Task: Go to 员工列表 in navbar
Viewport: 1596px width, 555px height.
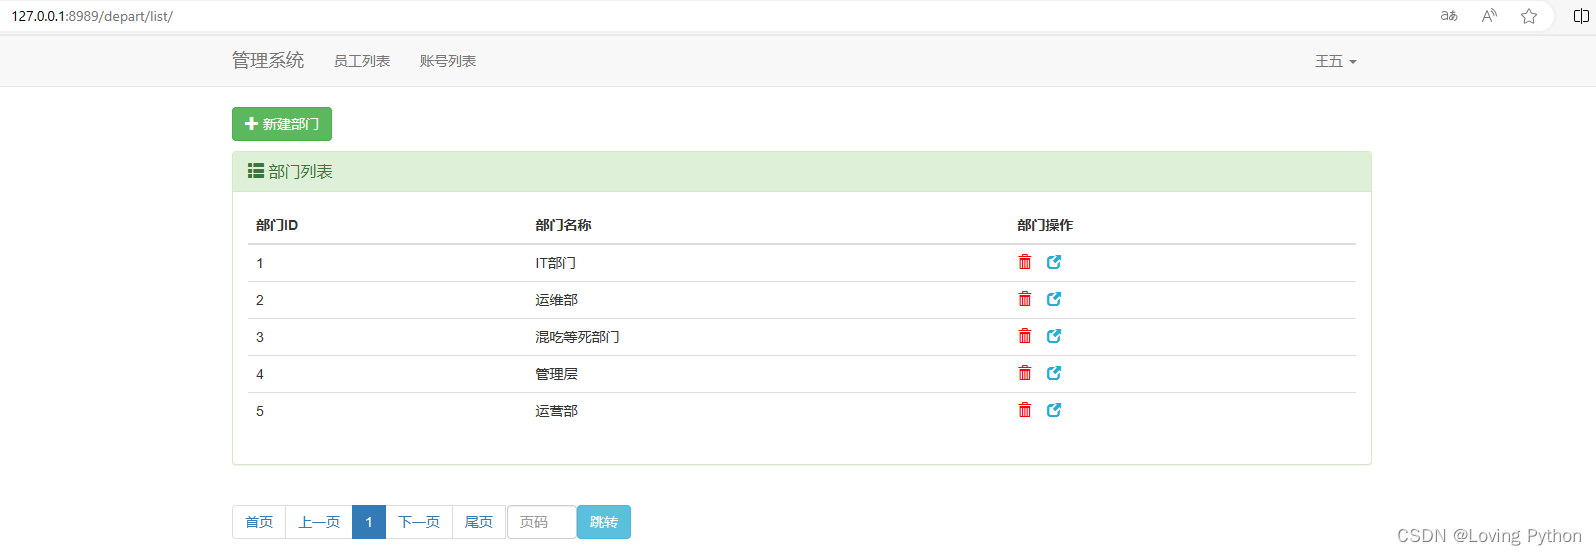Action: 362,61
